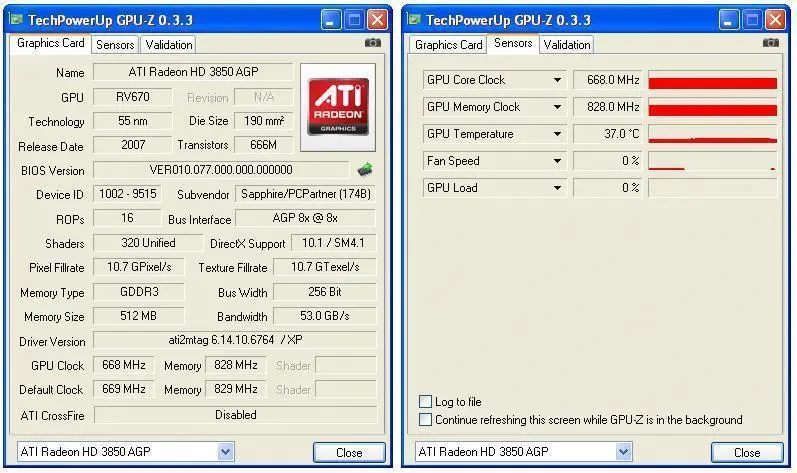Enable the Log to file checkbox
797x473 pixels.
pyautogui.click(x=425, y=401)
